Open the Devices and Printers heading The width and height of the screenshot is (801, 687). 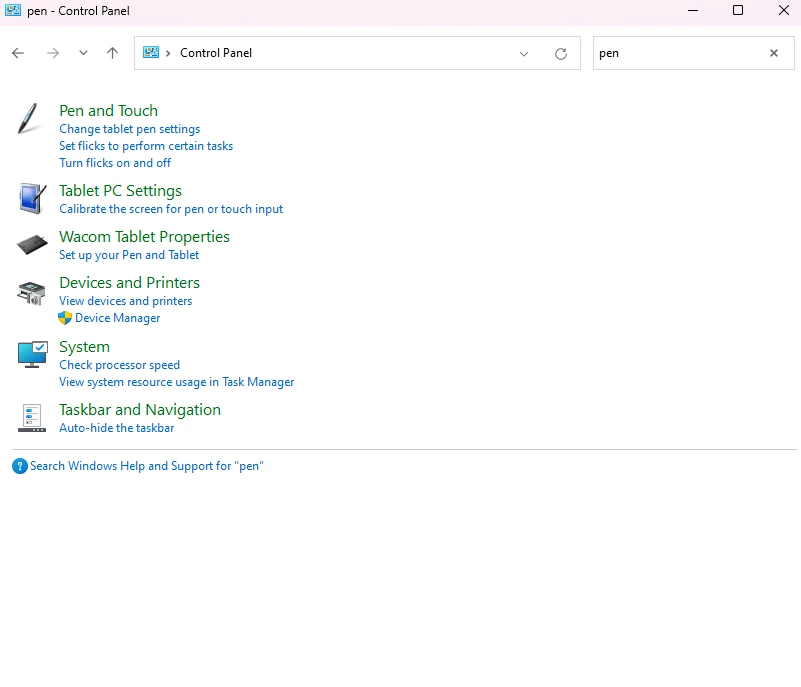point(129,282)
